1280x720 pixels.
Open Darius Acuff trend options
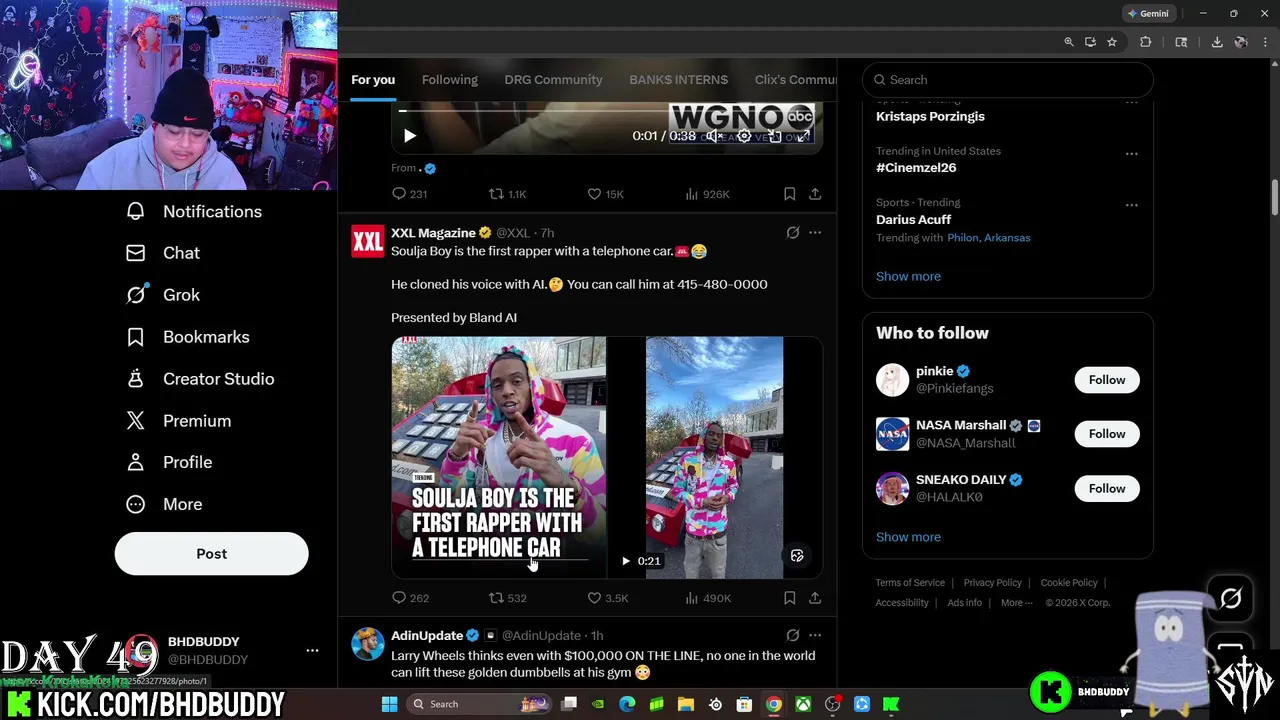1131,205
